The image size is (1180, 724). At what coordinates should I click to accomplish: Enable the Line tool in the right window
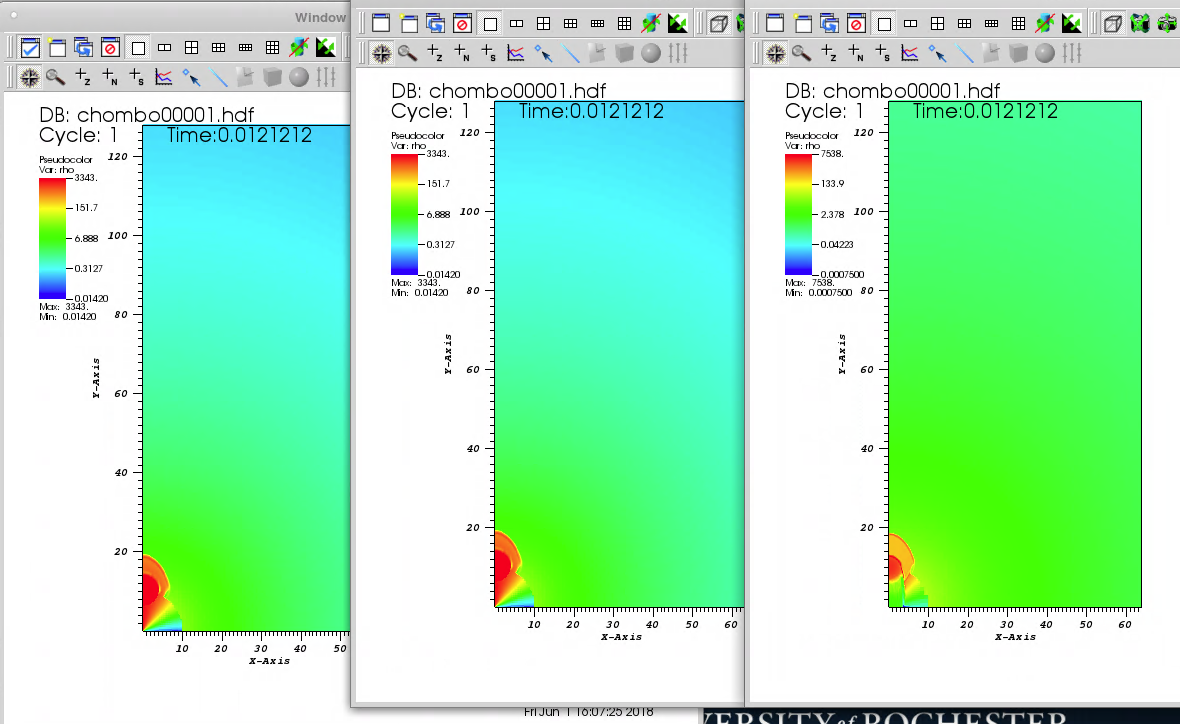(965, 53)
